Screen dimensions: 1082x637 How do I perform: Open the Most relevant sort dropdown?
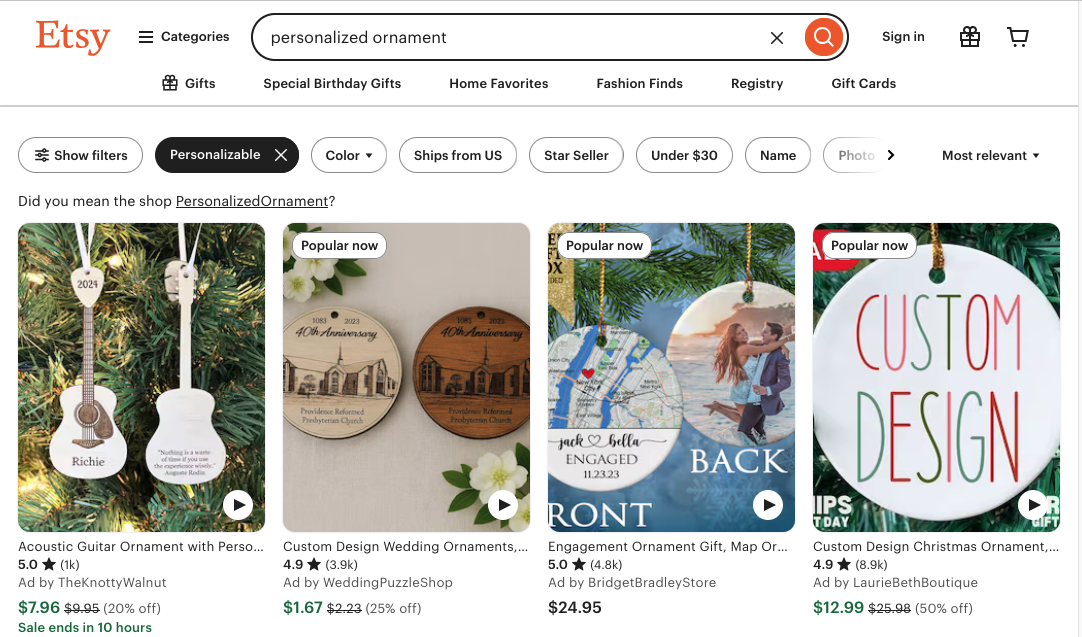[991, 155]
